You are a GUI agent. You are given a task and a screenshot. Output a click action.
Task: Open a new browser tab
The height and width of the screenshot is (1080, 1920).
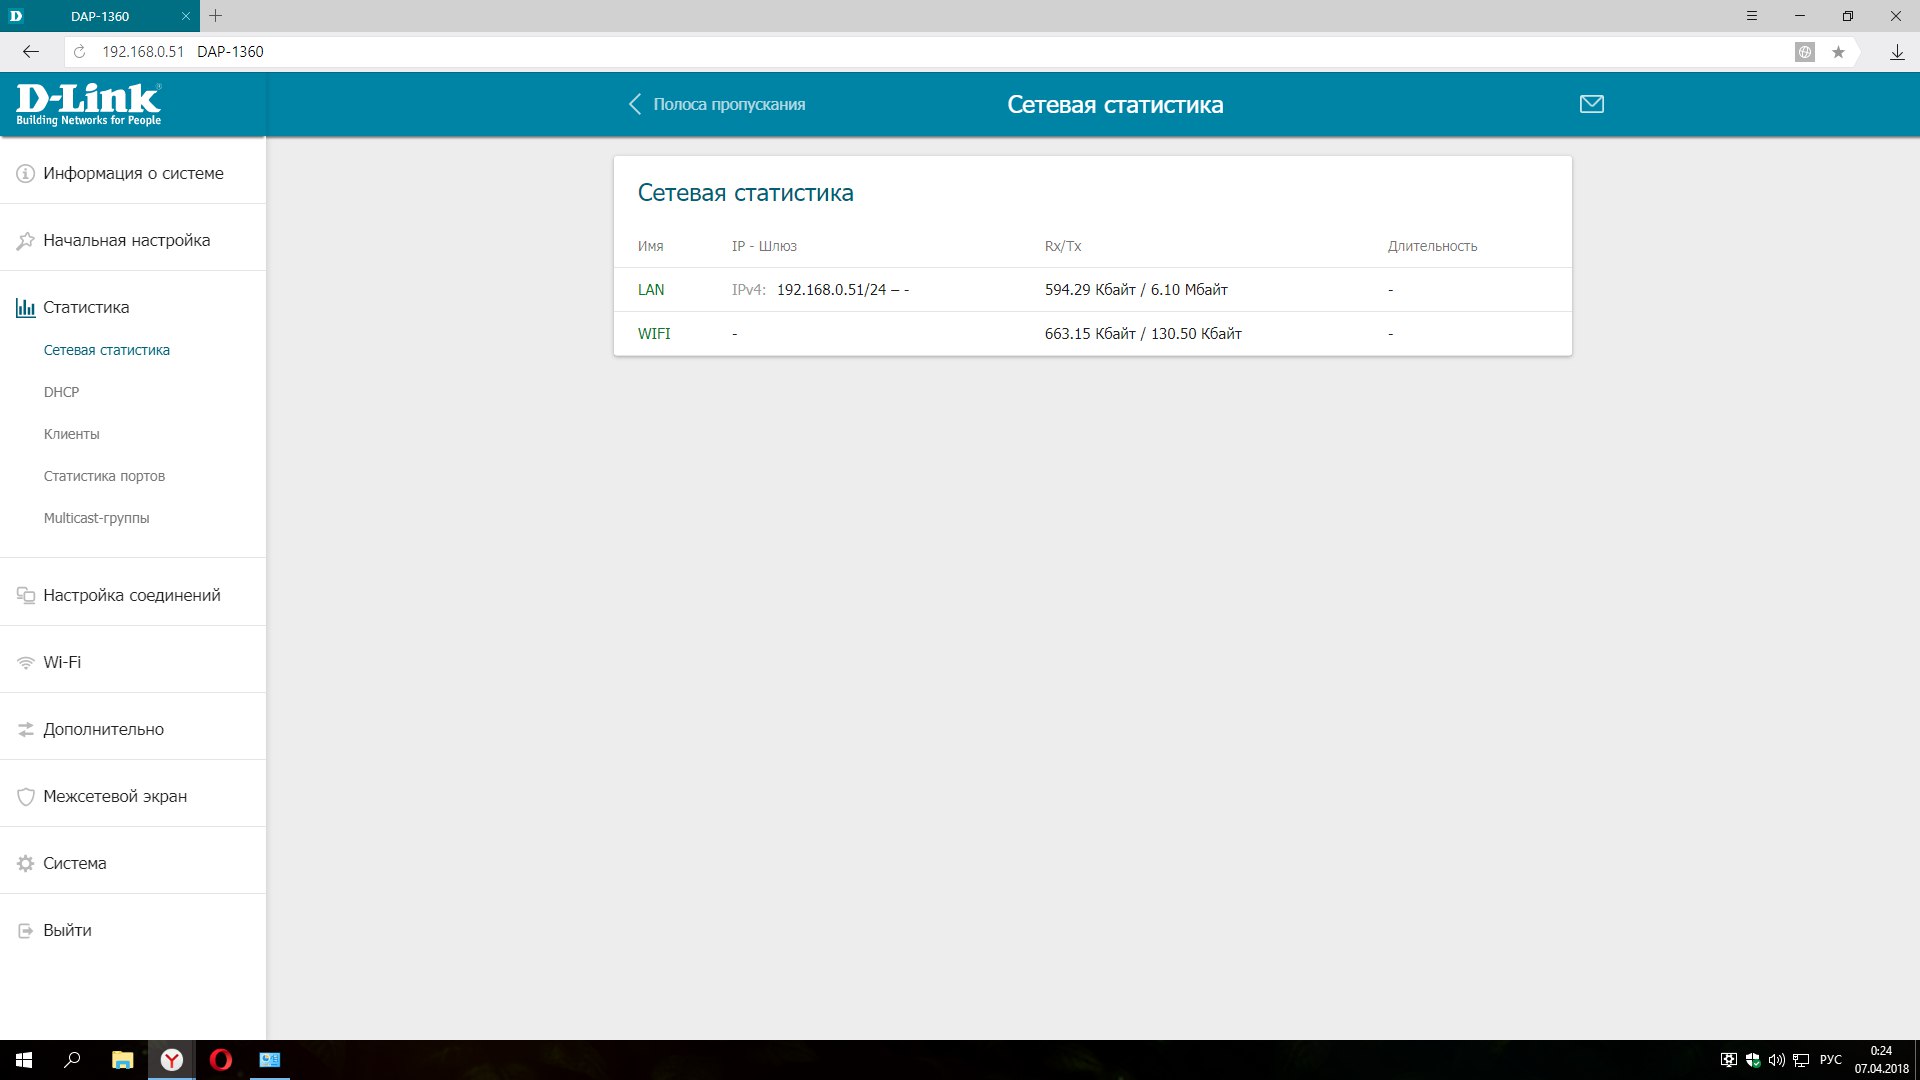pyautogui.click(x=216, y=16)
